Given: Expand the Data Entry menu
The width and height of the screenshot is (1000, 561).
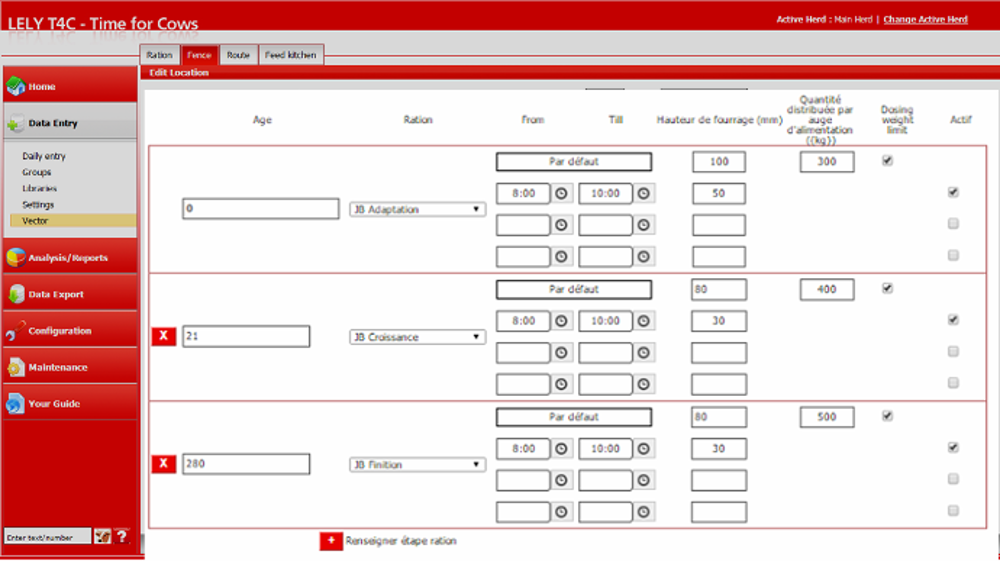Looking at the screenshot, I should 70,122.
